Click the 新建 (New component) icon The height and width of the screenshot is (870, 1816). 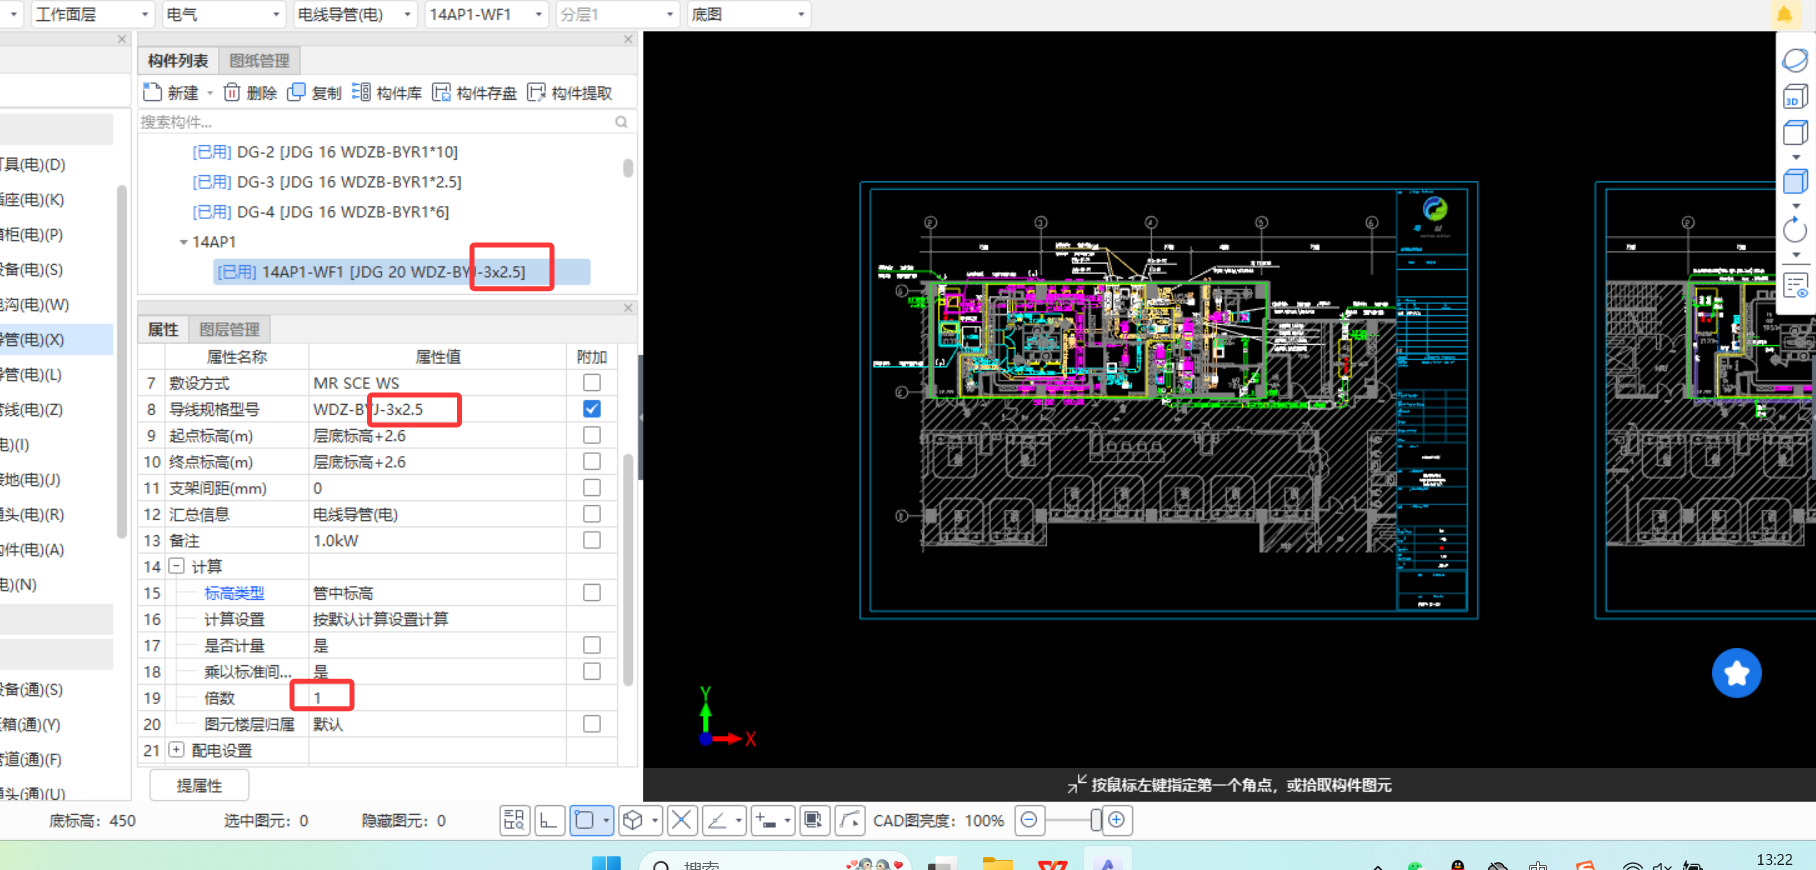[152, 92]
